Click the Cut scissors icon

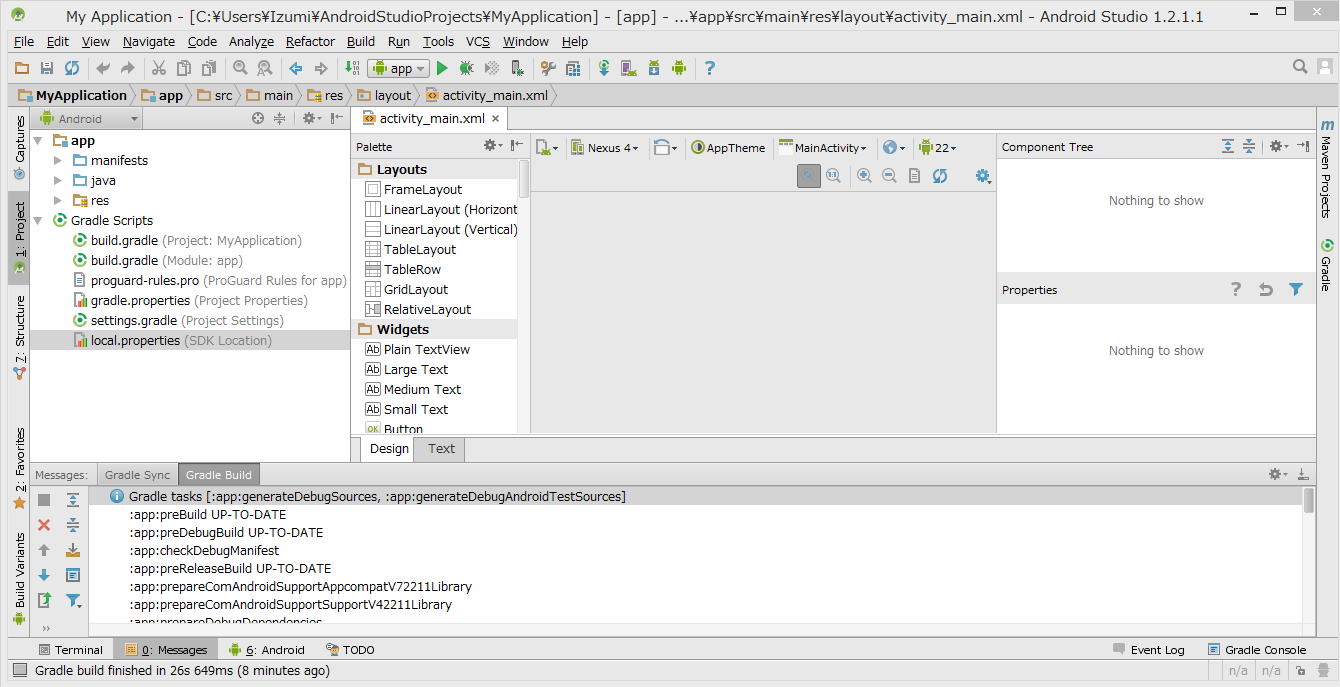pos(158,68)
